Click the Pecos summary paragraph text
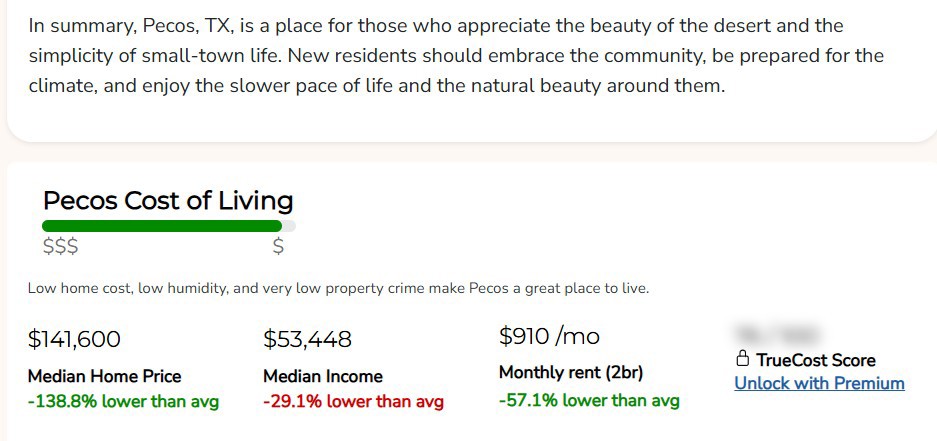This screenshot has height=441, width=937. click(x=456, y=56)
